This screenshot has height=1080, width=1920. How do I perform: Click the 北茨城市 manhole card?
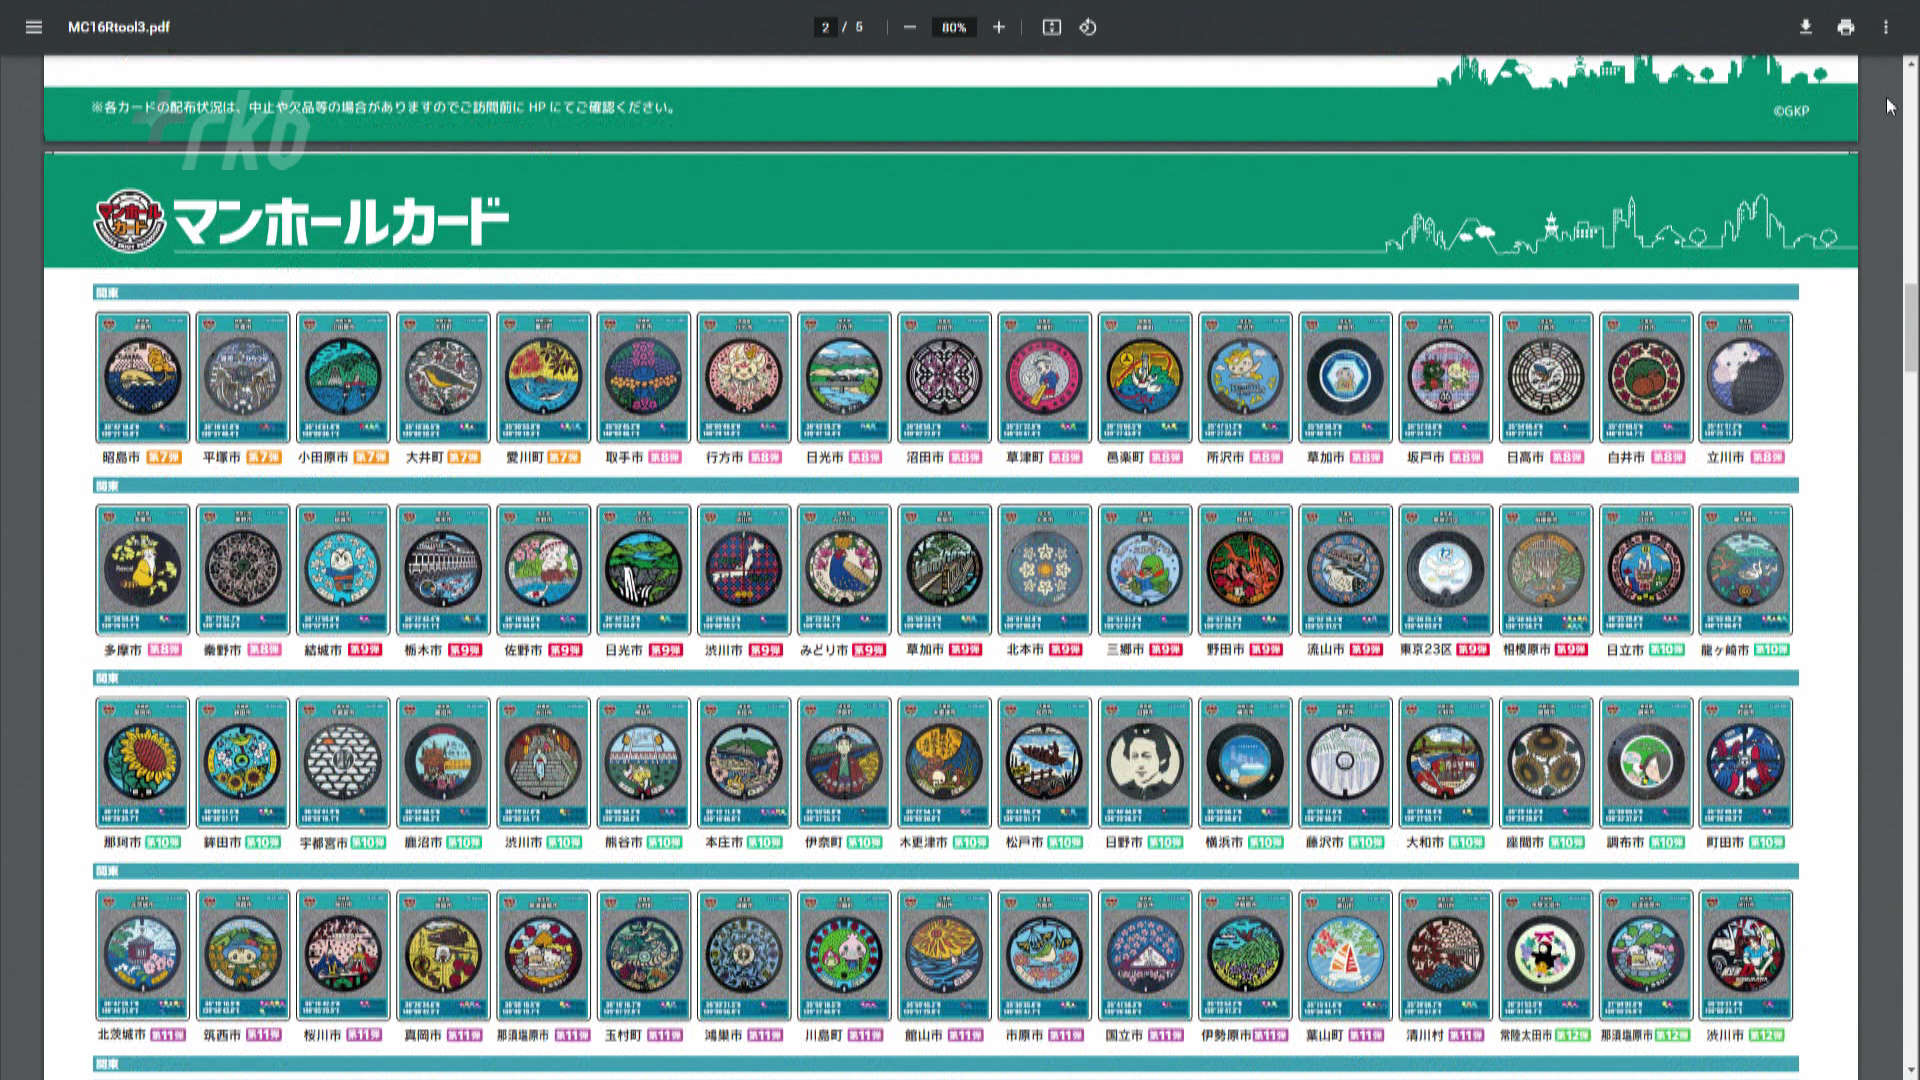(x=142, y=955)
